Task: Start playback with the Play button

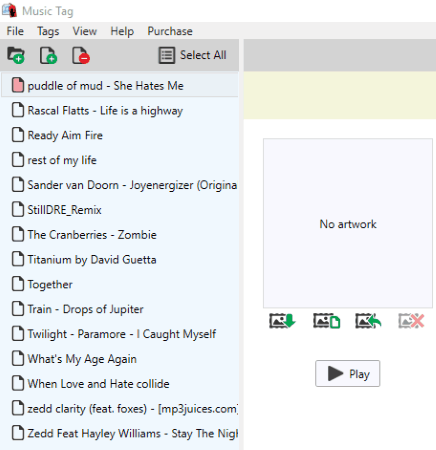Action: tap(347, 373)
